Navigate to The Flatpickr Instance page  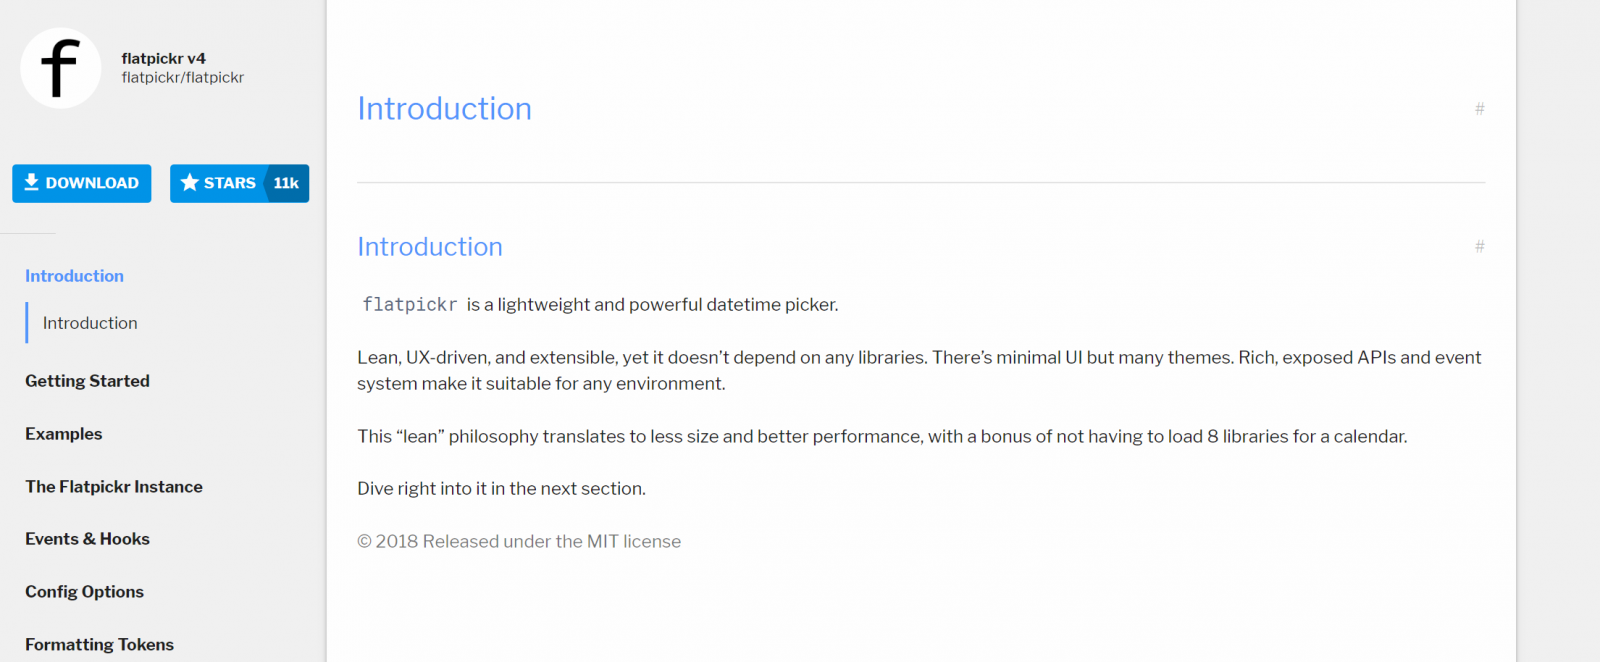pyautogui.click(x=114, y=487)
